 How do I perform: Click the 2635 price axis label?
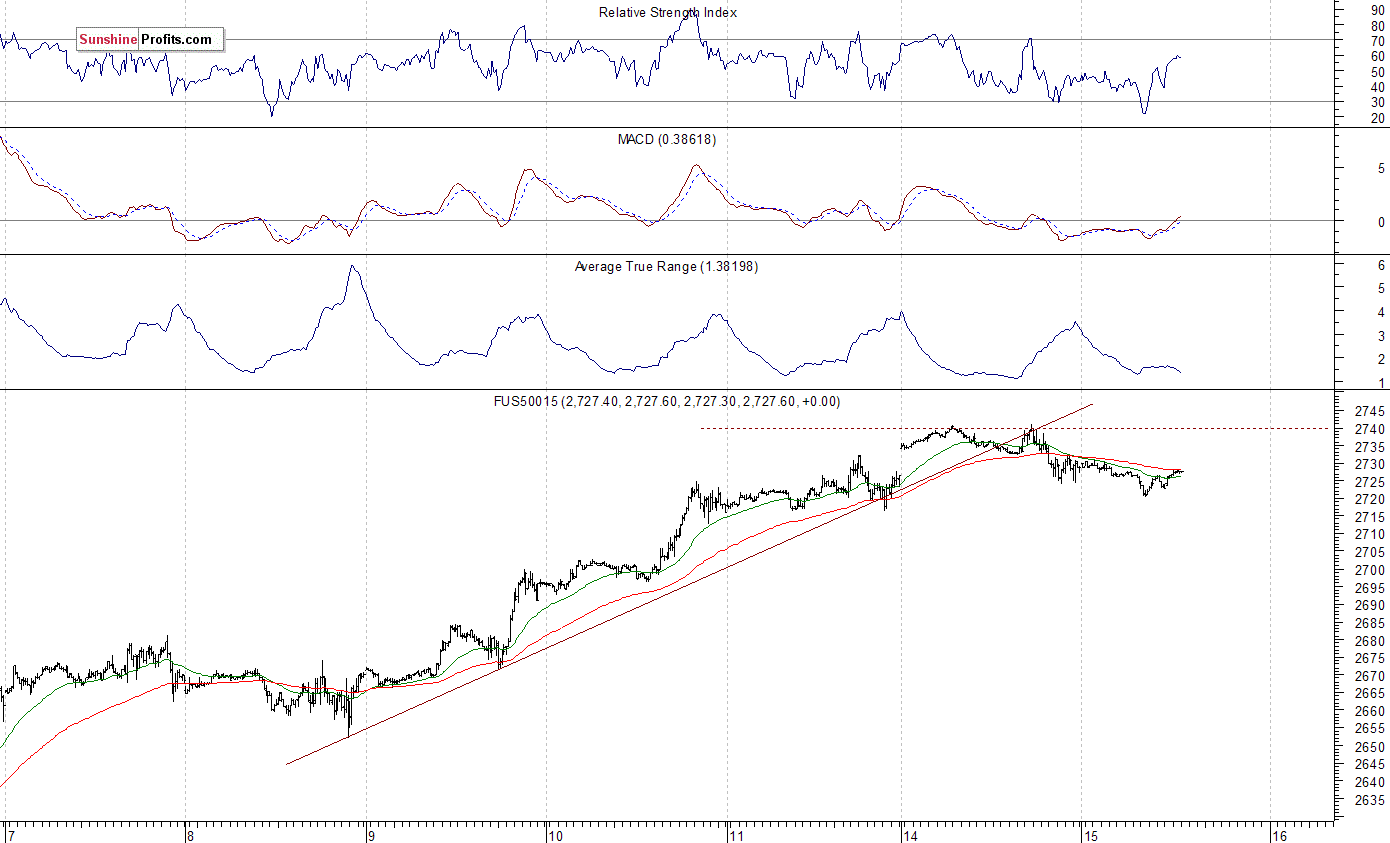click(x=1371, y=800)
